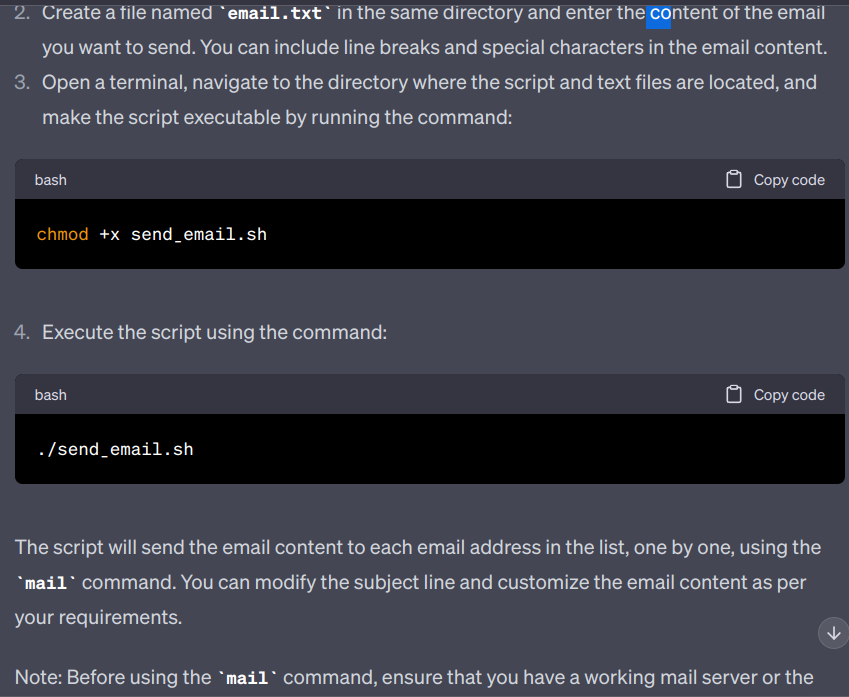Click send_email.sh filename in the chmod command
Viewport: 849px width, 697px height.
tap(199, 234)
